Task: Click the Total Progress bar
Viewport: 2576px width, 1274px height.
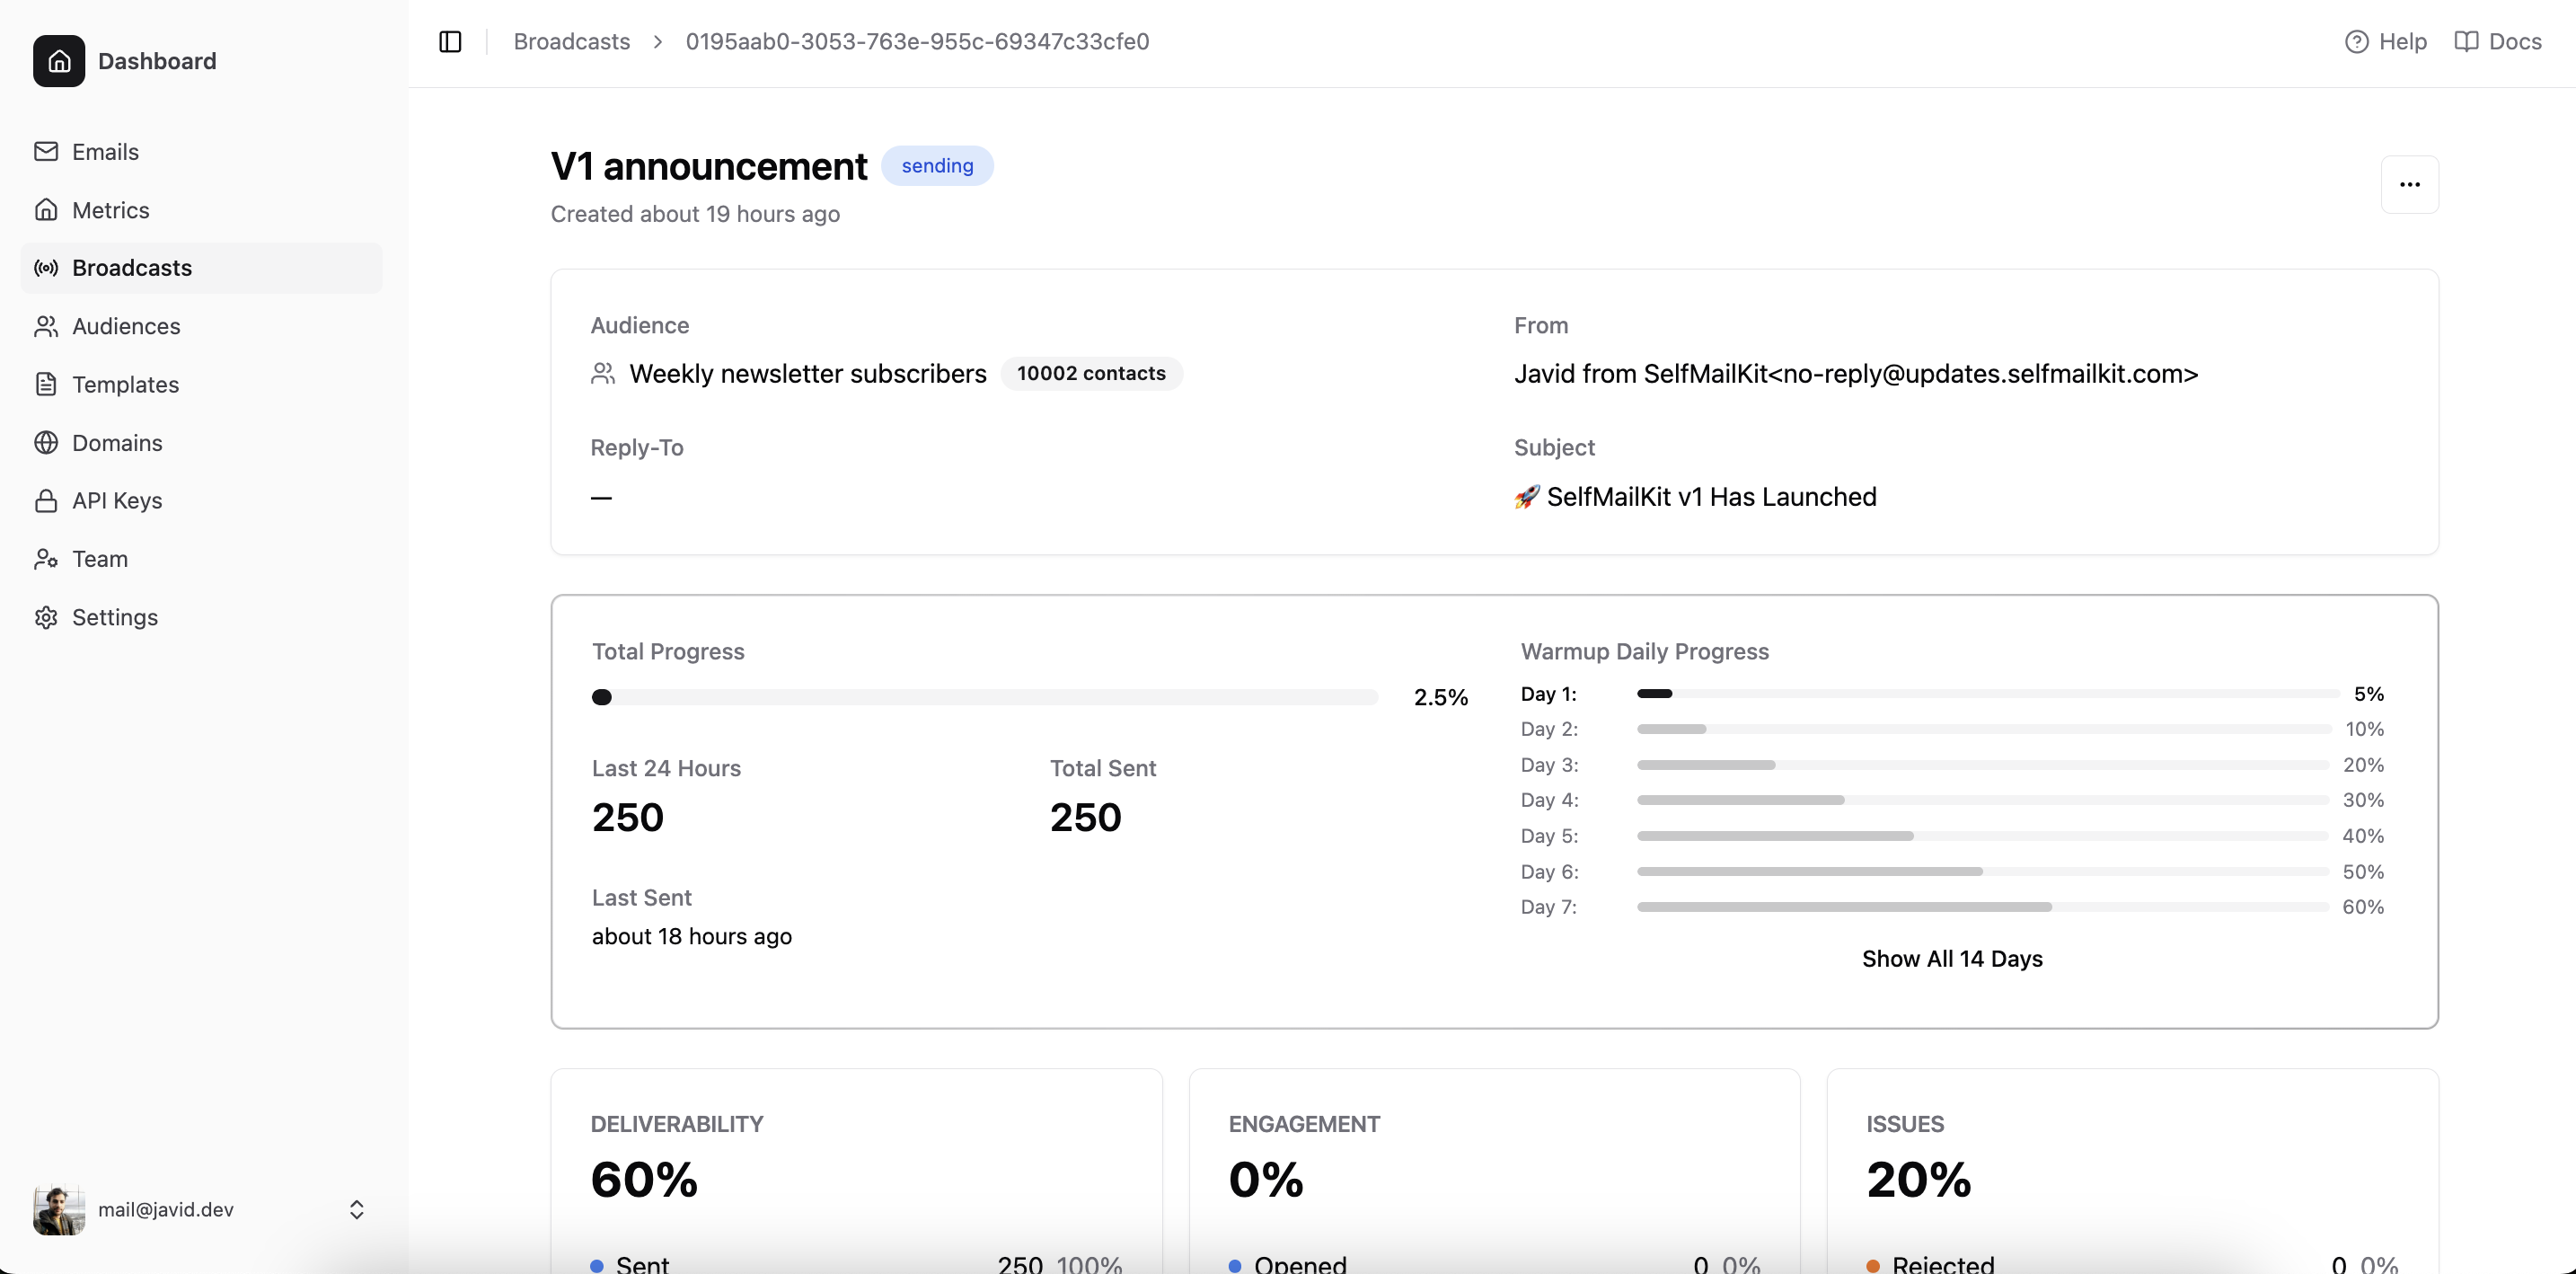Action: click(x=985, y=697)
